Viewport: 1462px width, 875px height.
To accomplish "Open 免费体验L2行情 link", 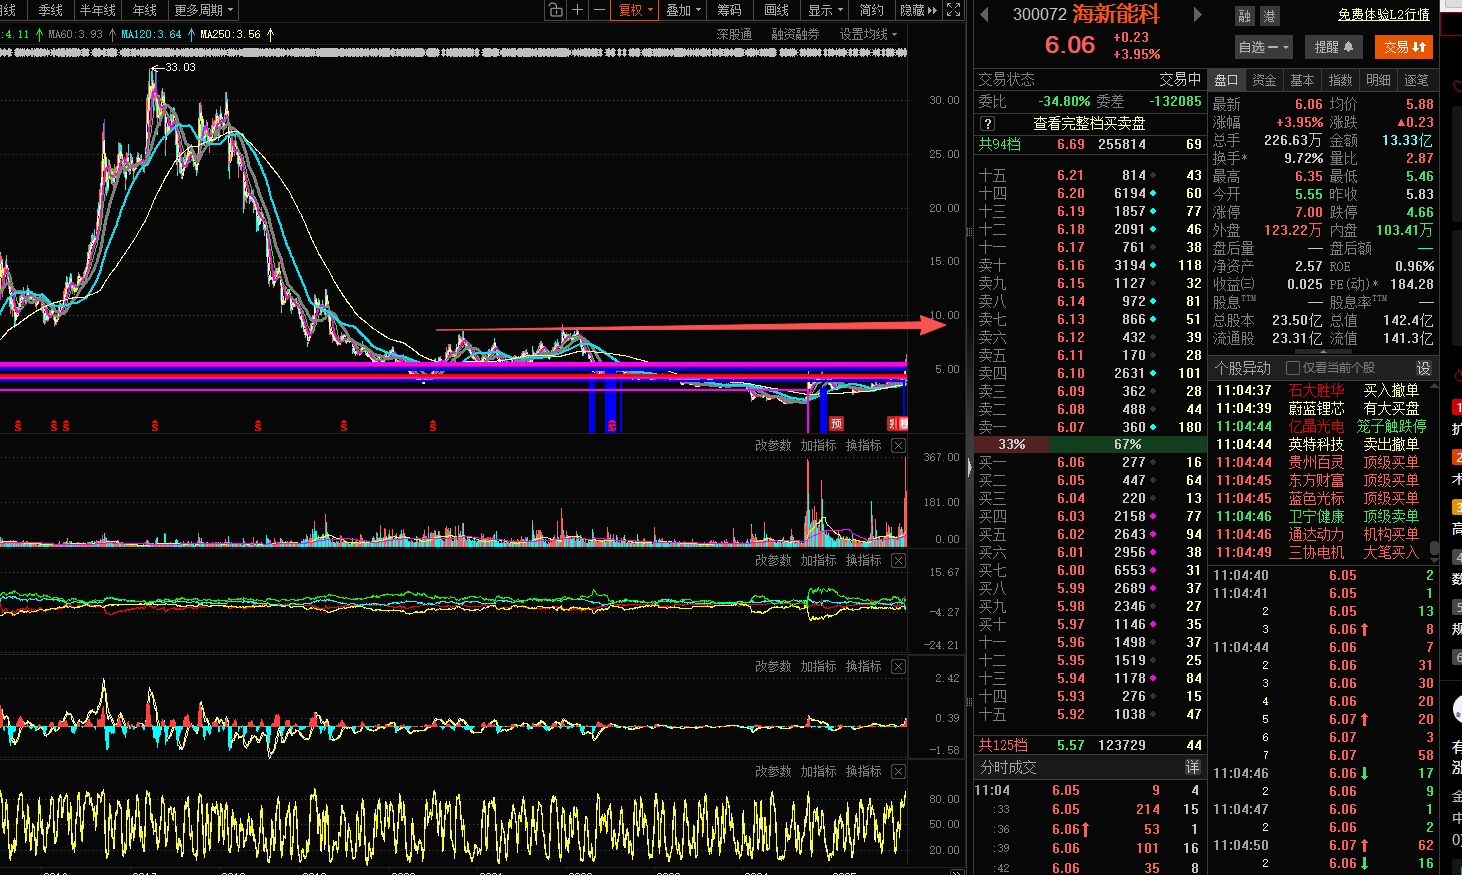I will click(1384, 15).
